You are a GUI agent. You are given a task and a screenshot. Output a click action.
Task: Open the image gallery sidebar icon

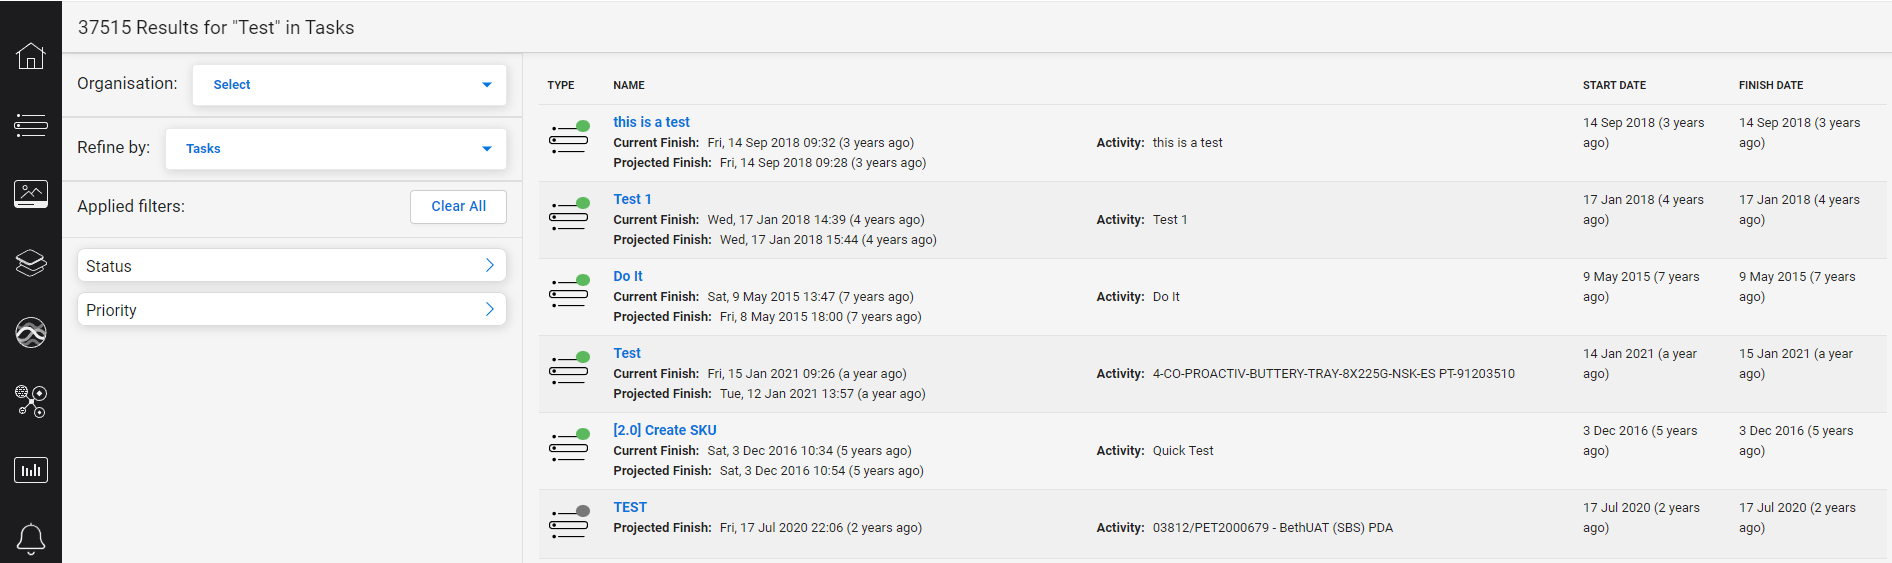(x=31, y=194)
